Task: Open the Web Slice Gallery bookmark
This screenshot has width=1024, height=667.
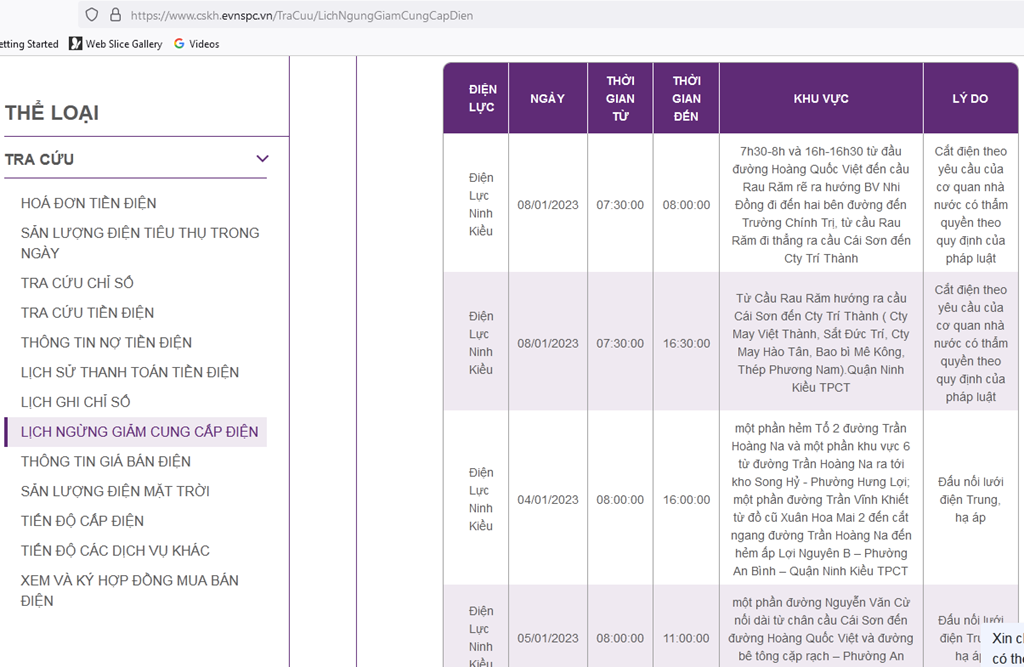Action: tap(116, 44)
